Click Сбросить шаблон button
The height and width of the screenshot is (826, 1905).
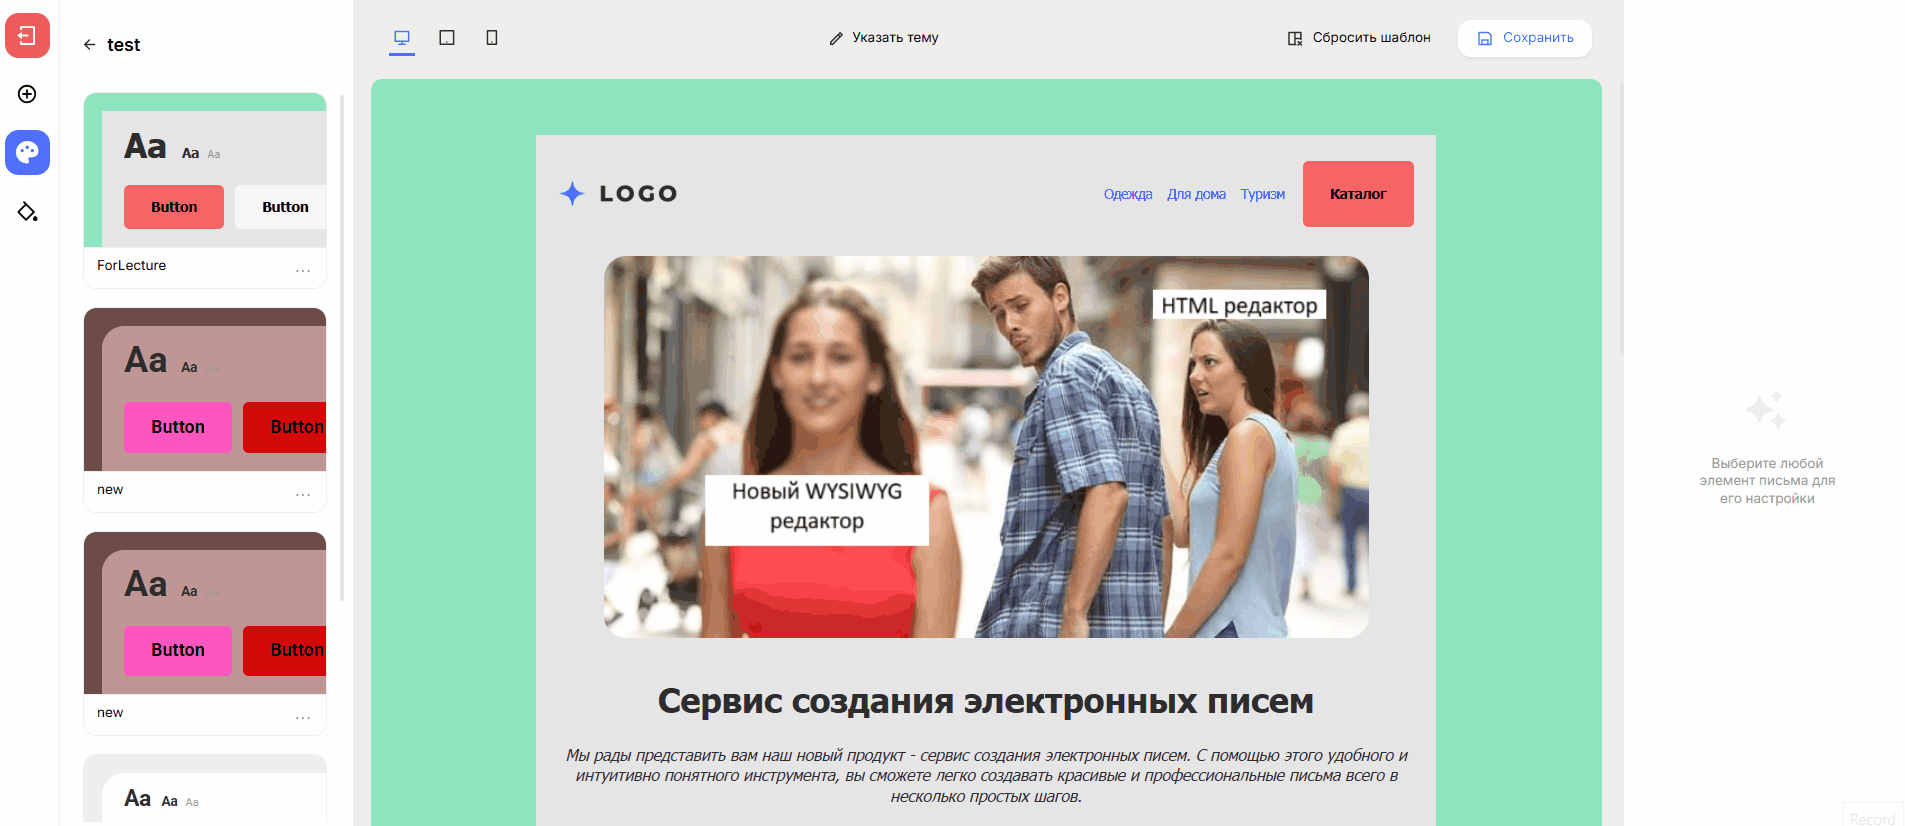tap(1359, 38)
